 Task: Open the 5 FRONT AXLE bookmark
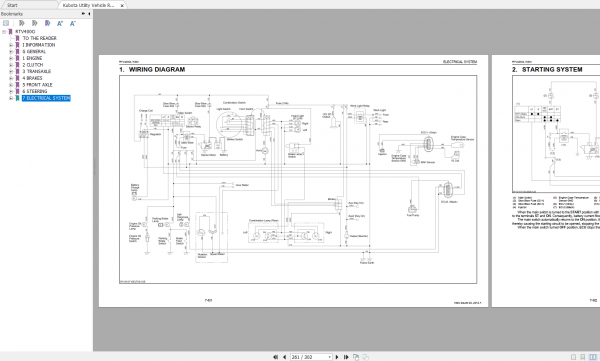point(37,85)
